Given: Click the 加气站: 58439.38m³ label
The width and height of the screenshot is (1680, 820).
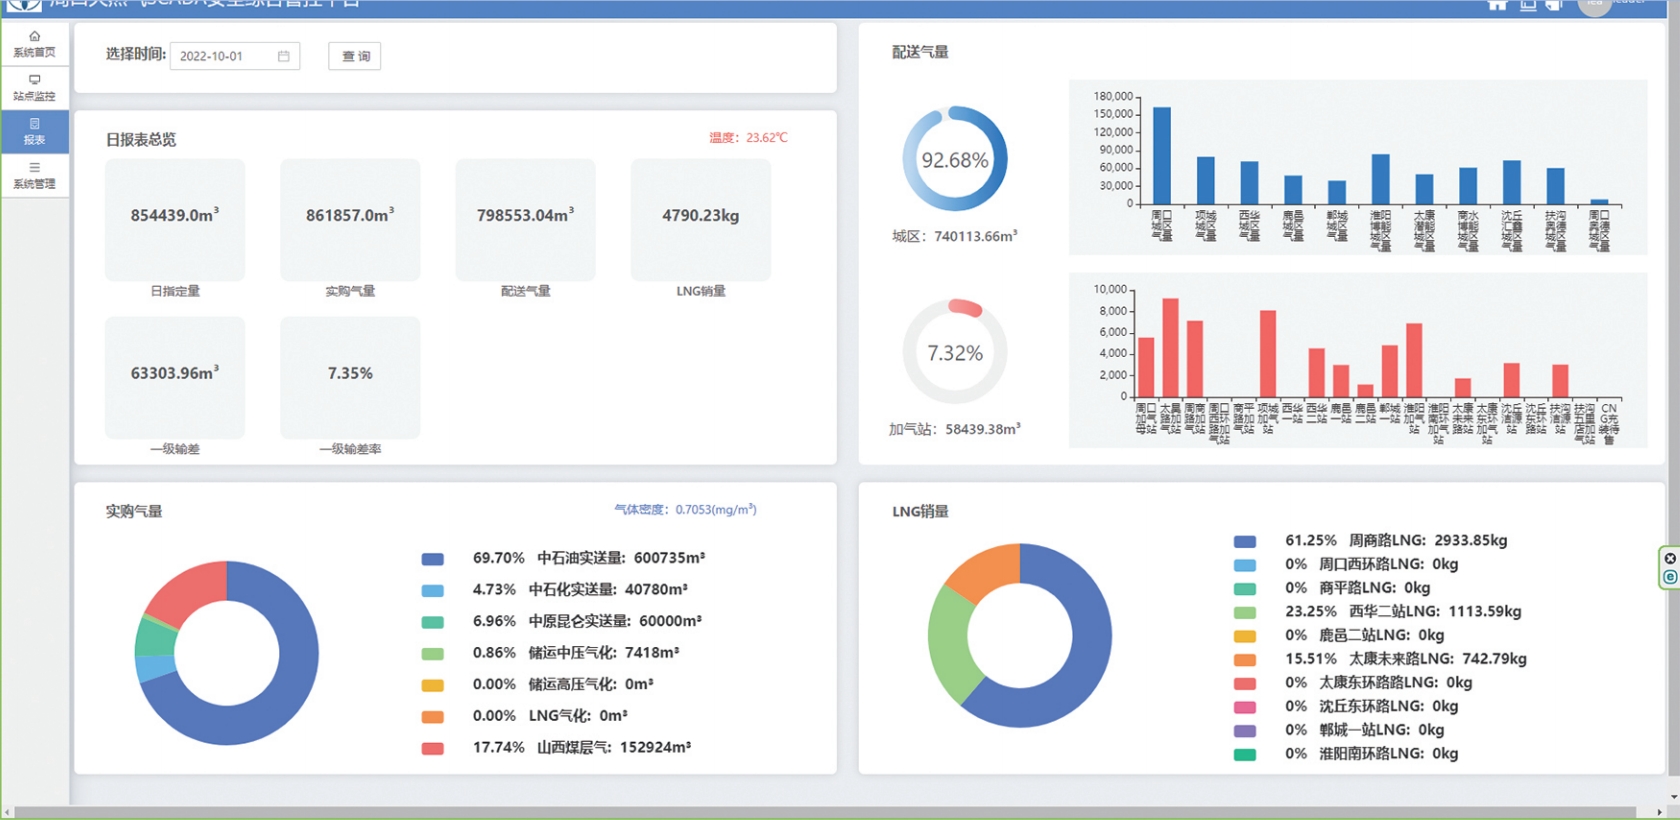Looking at the screenshot, I should 955,429.
